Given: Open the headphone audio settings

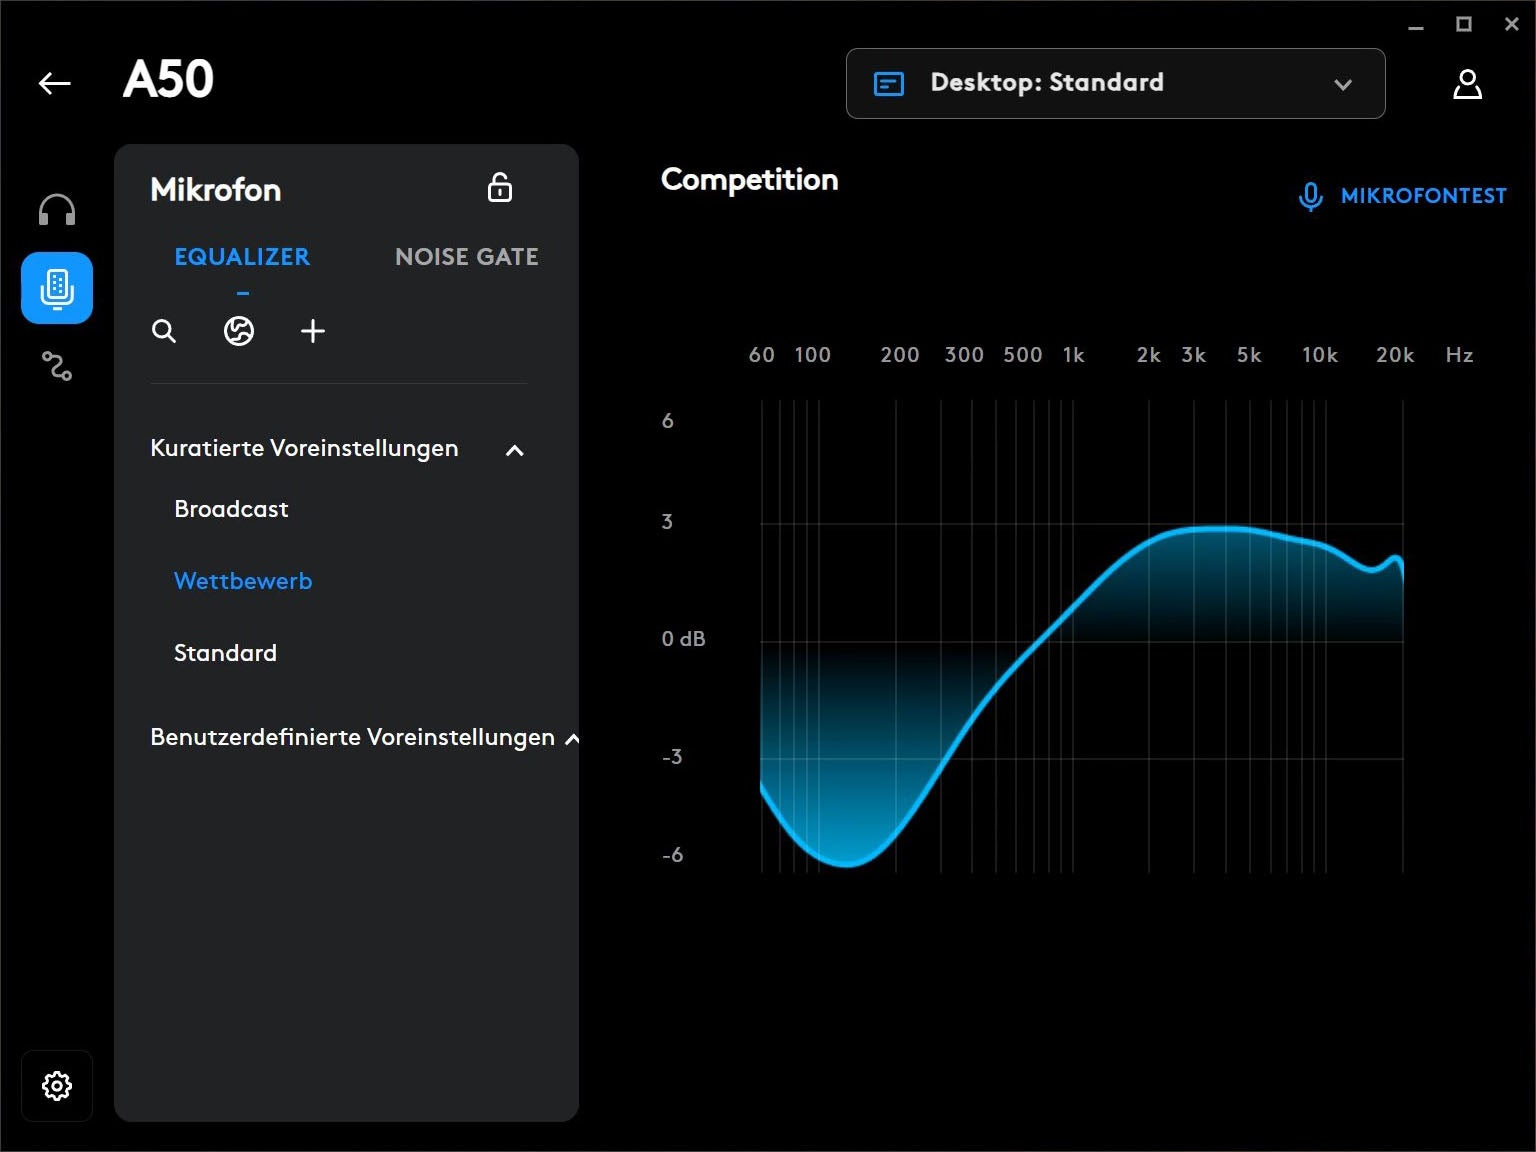Looking at the screenshot, I should click(x=57, y=211).
